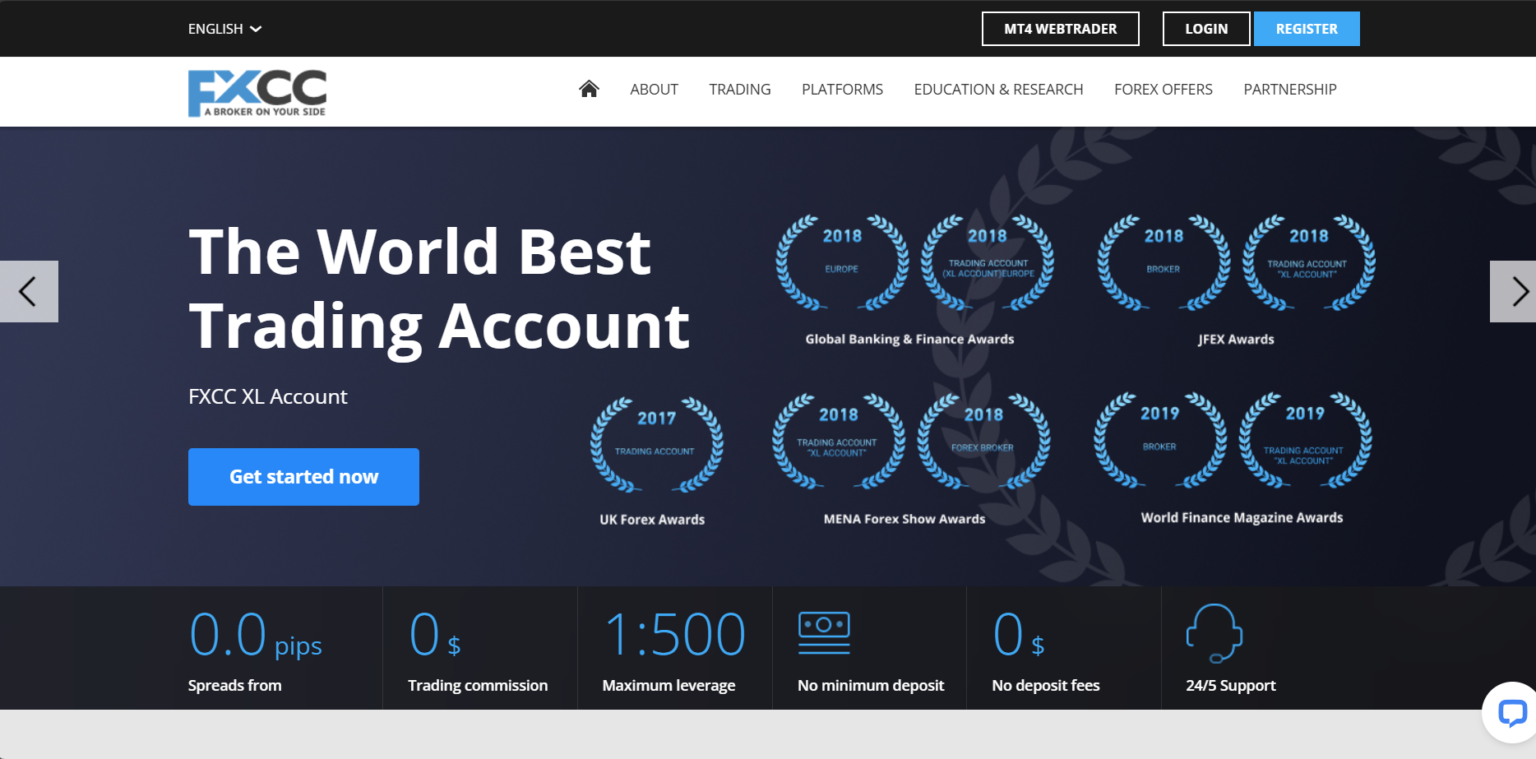Click the 2019 BROKER award wreath
The image size is (1536, 759).
coord(1160,440)
